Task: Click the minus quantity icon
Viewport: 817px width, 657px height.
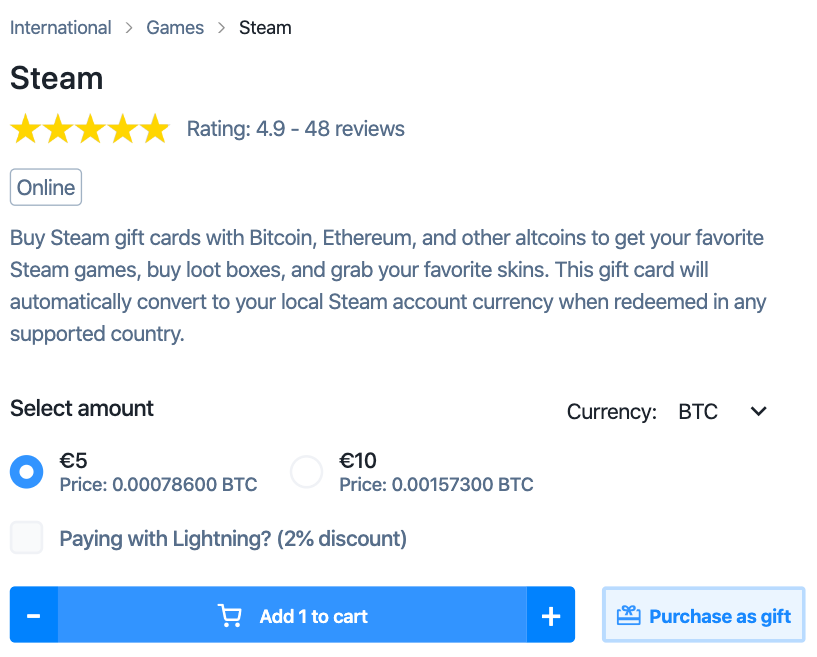Action: click(34, 616)
